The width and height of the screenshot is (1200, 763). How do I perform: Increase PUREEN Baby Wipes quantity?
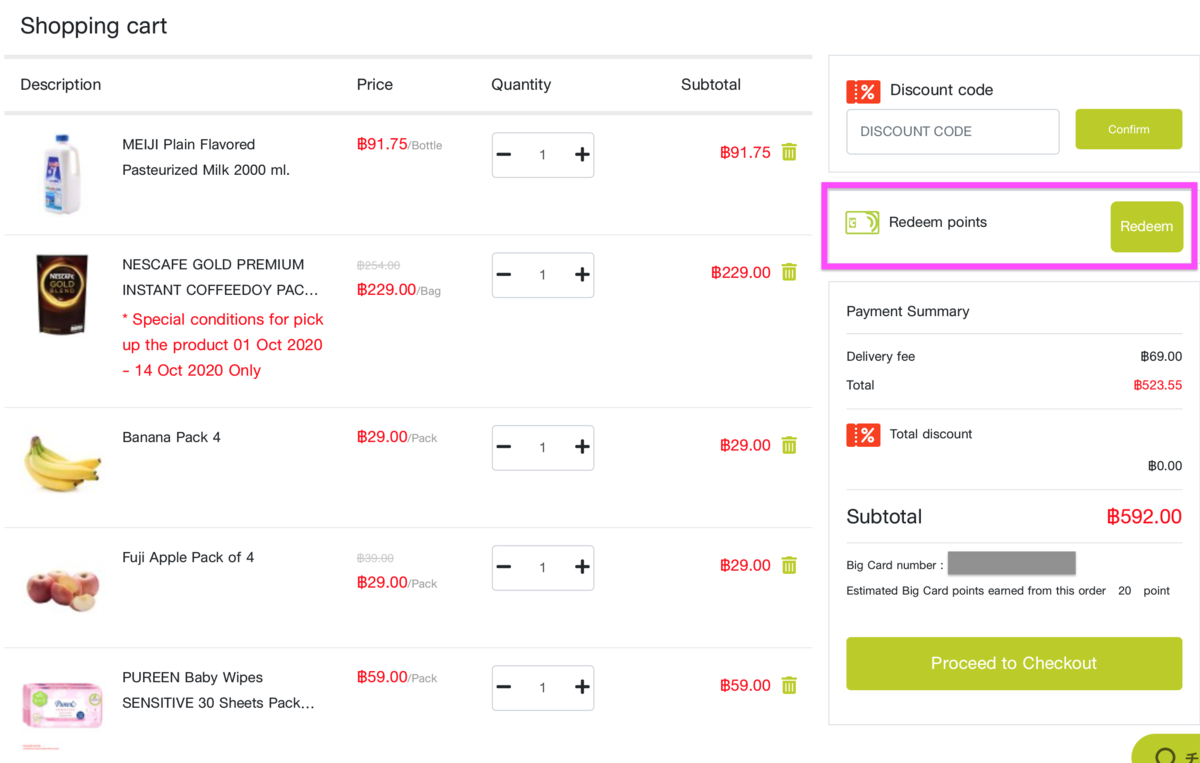point(582,687)
